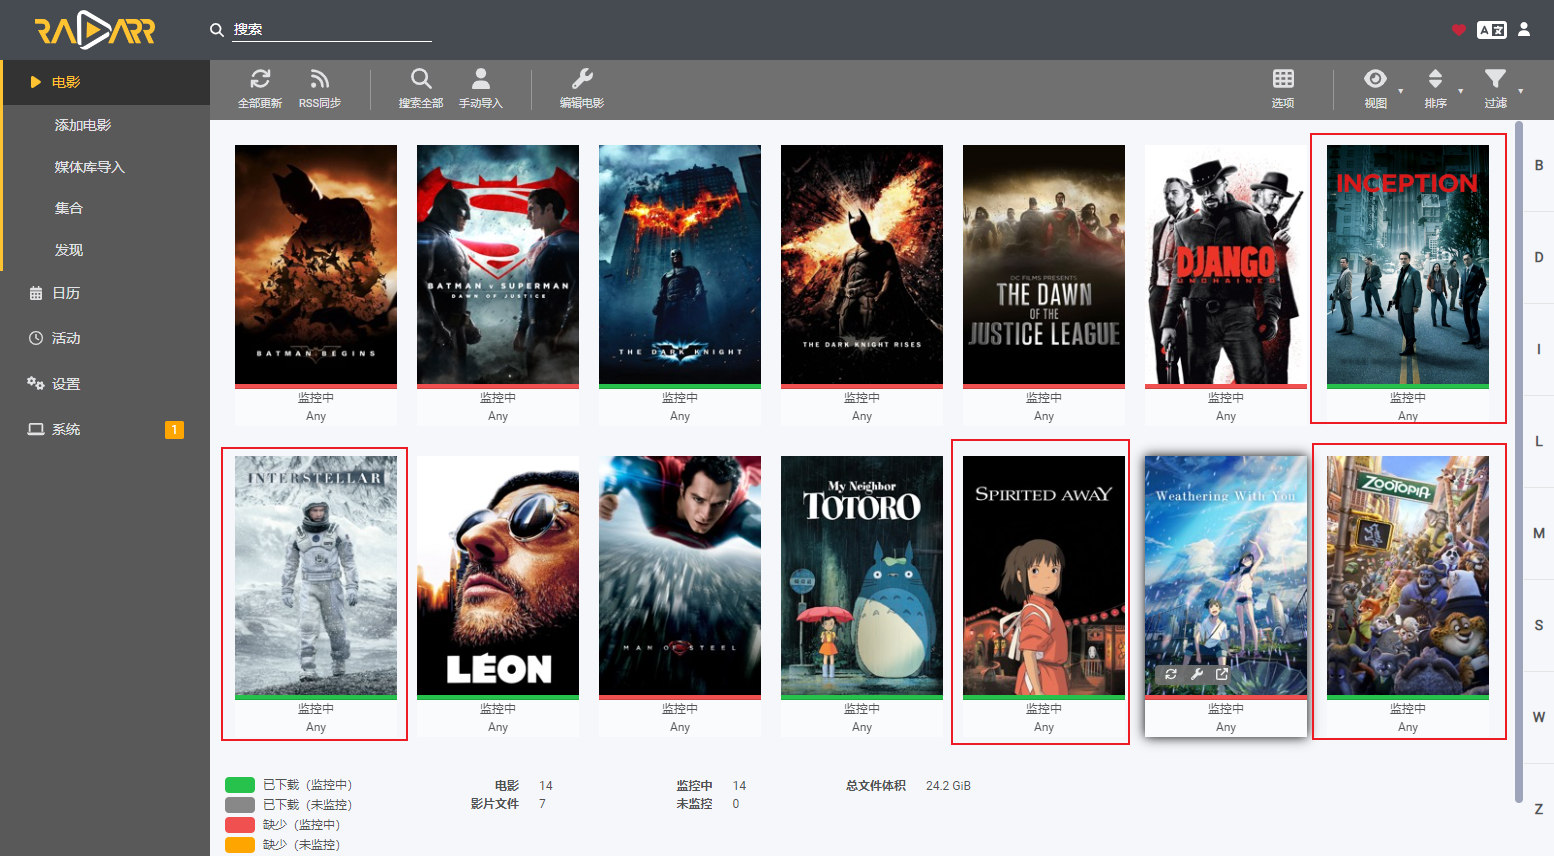Open the language switch icon
The image size is (1554, 856).
(1492, 30)
